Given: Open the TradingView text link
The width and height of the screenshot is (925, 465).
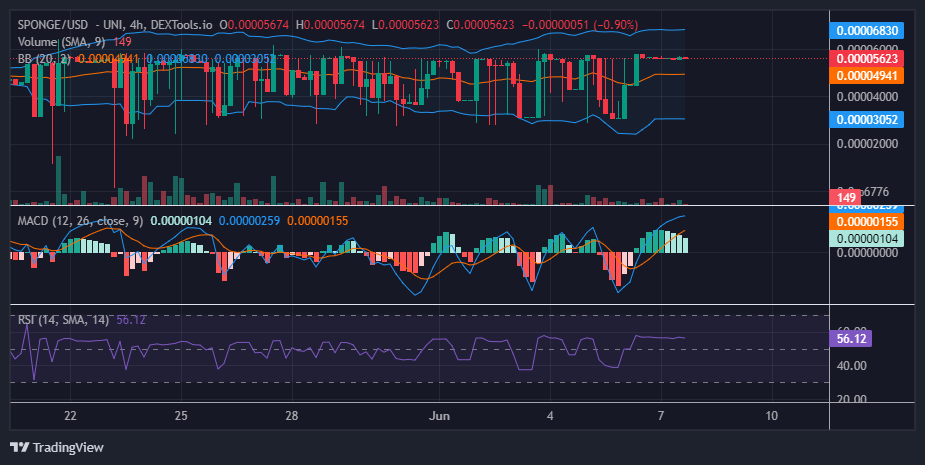Looking at the screenshot, I should click(x=68, y=447).
